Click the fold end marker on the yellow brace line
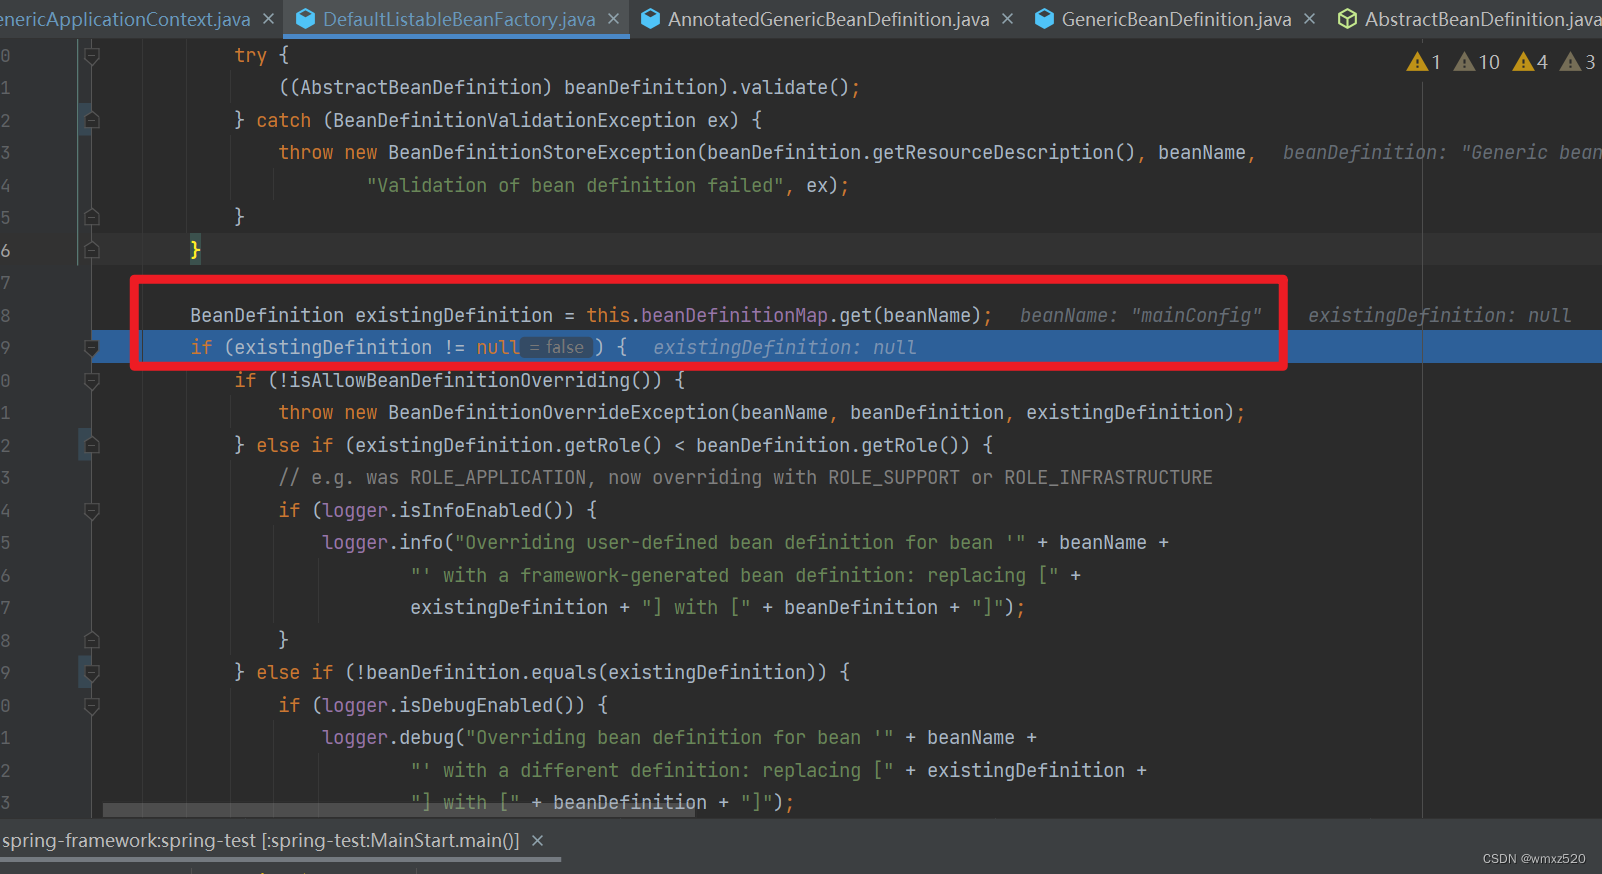The image size is (1602, 874). click(x=92, y=250)
